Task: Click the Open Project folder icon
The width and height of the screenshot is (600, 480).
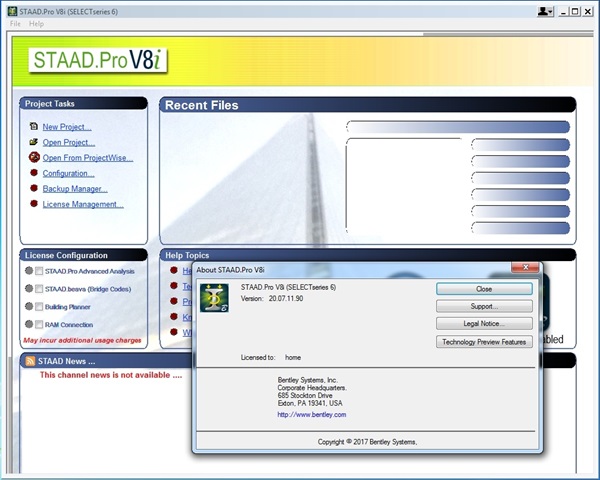Action: (34, 142)
